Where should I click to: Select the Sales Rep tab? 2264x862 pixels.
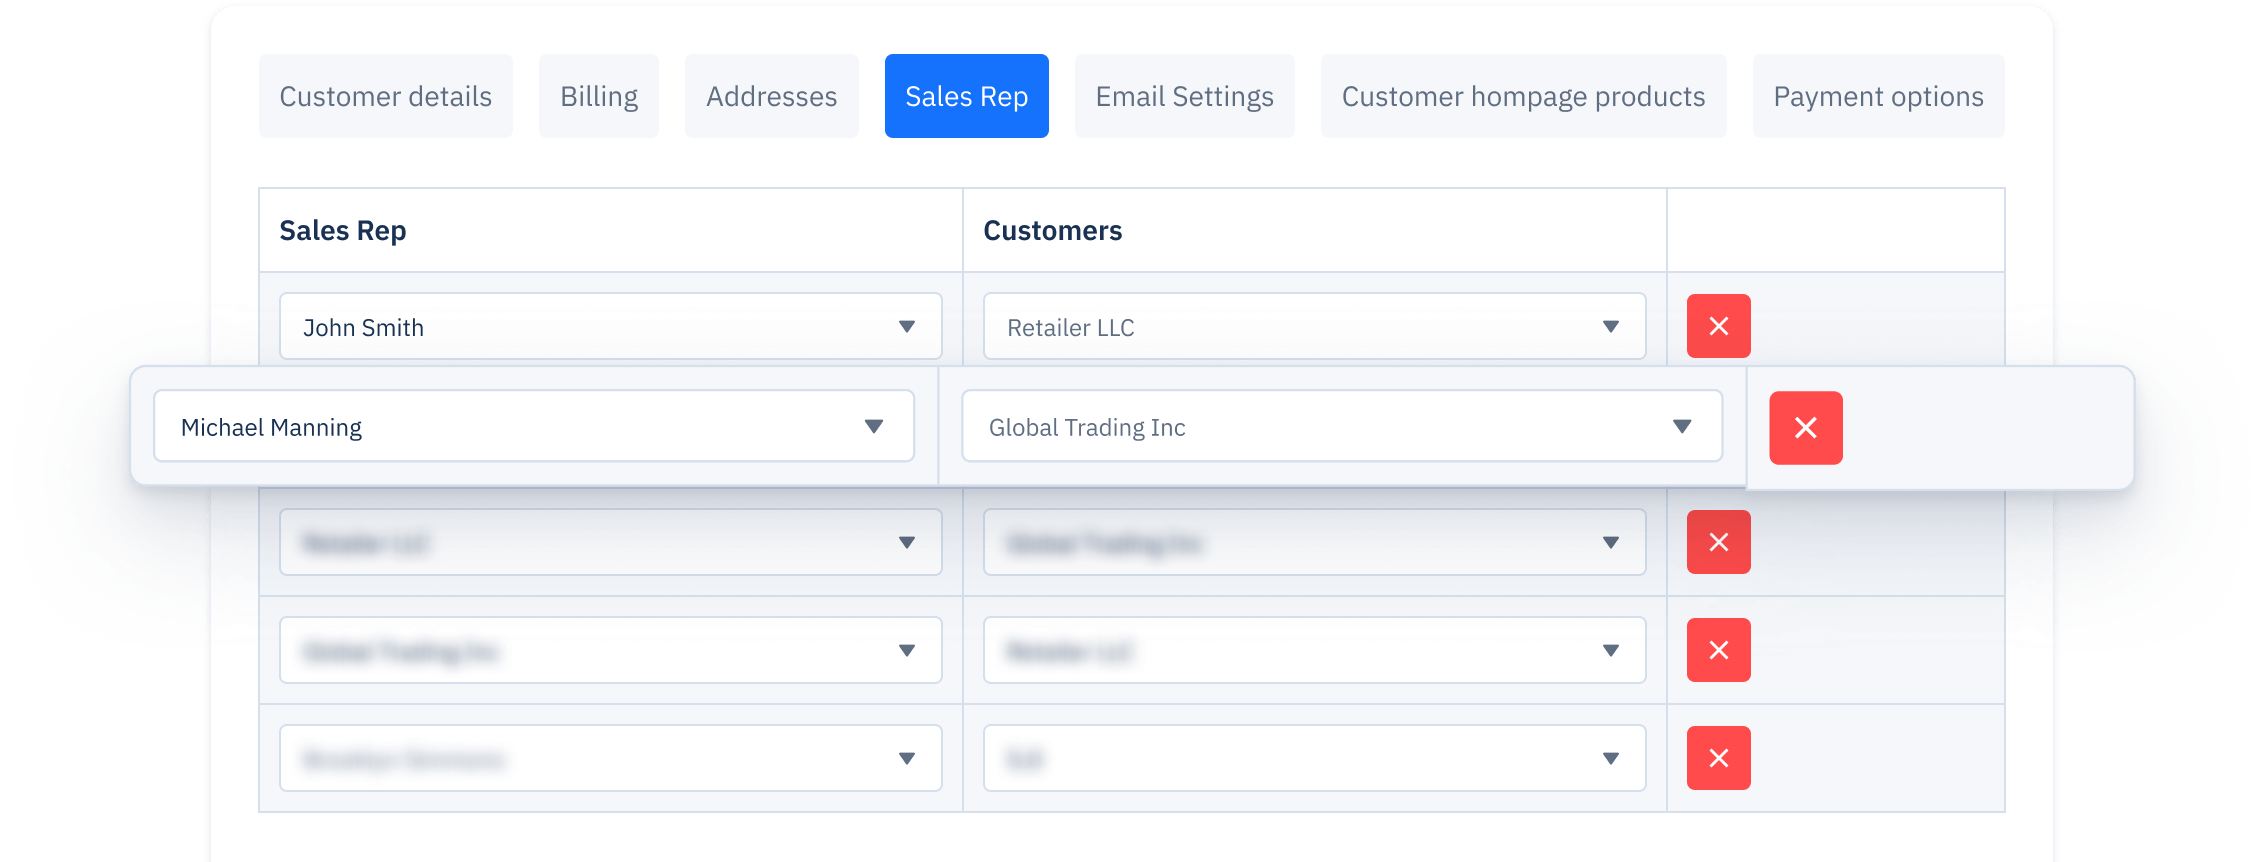(x=966, y=96)
